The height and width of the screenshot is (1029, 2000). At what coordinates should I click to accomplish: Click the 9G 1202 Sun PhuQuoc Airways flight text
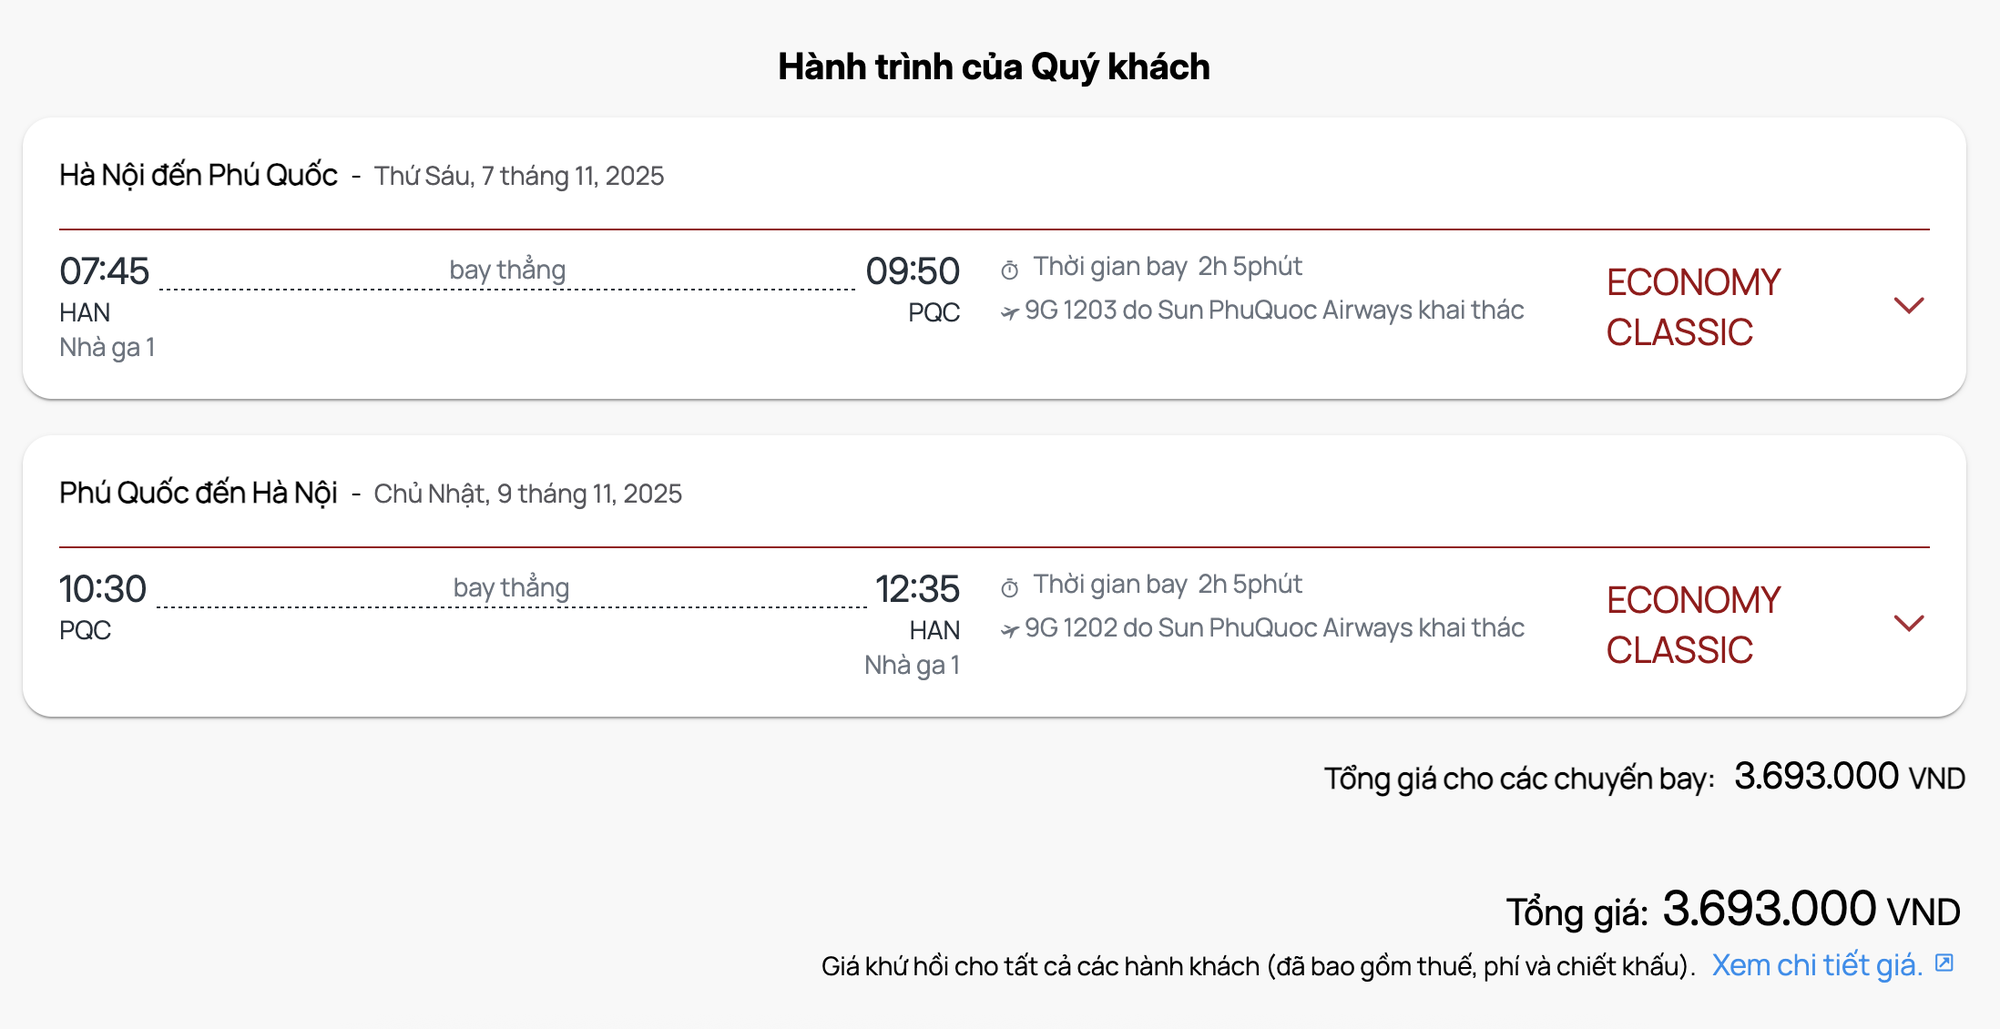(x=1274, y=628)
